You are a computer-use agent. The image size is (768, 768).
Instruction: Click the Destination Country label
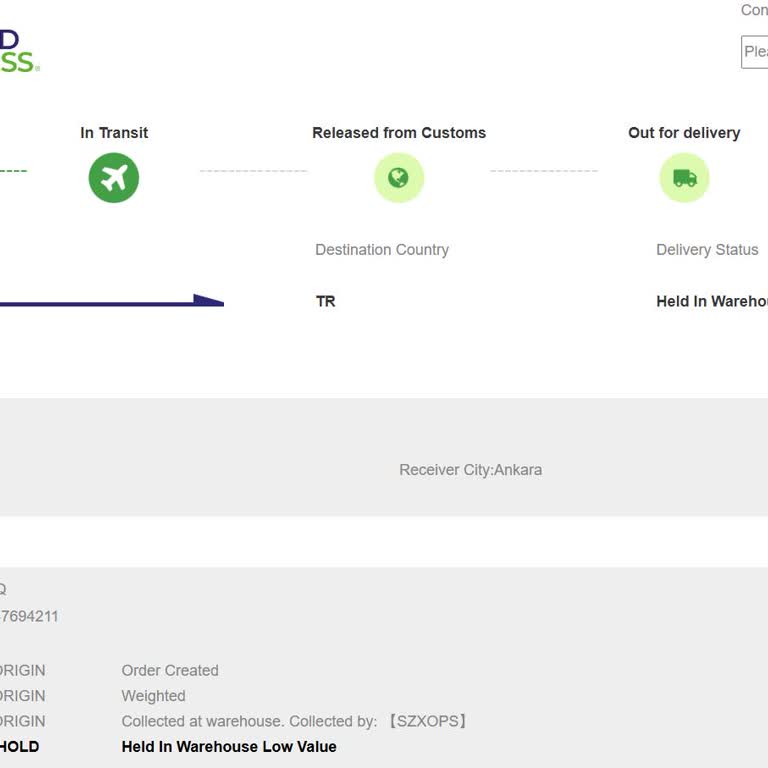(x=382, y=250)
